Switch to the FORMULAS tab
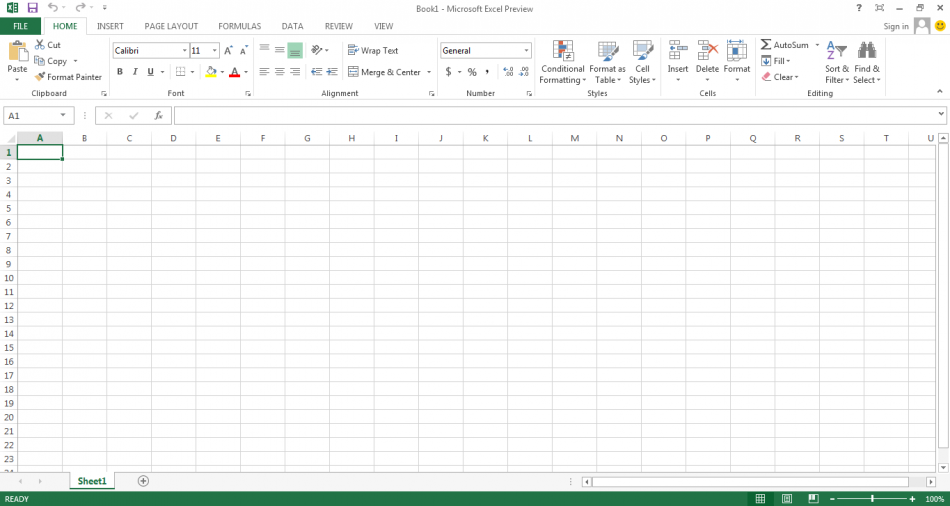The image size is (950, 506). click(x=240, y=26)
